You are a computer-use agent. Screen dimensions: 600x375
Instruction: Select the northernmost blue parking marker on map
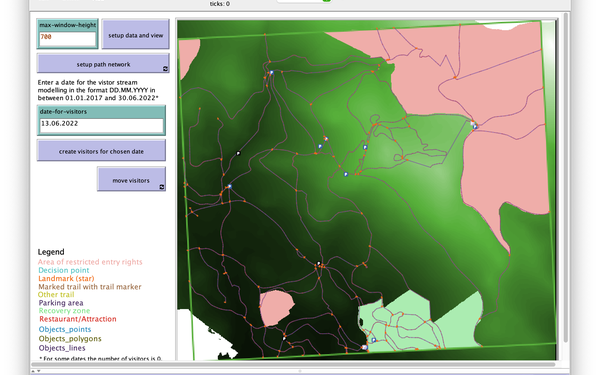[271, 72]
